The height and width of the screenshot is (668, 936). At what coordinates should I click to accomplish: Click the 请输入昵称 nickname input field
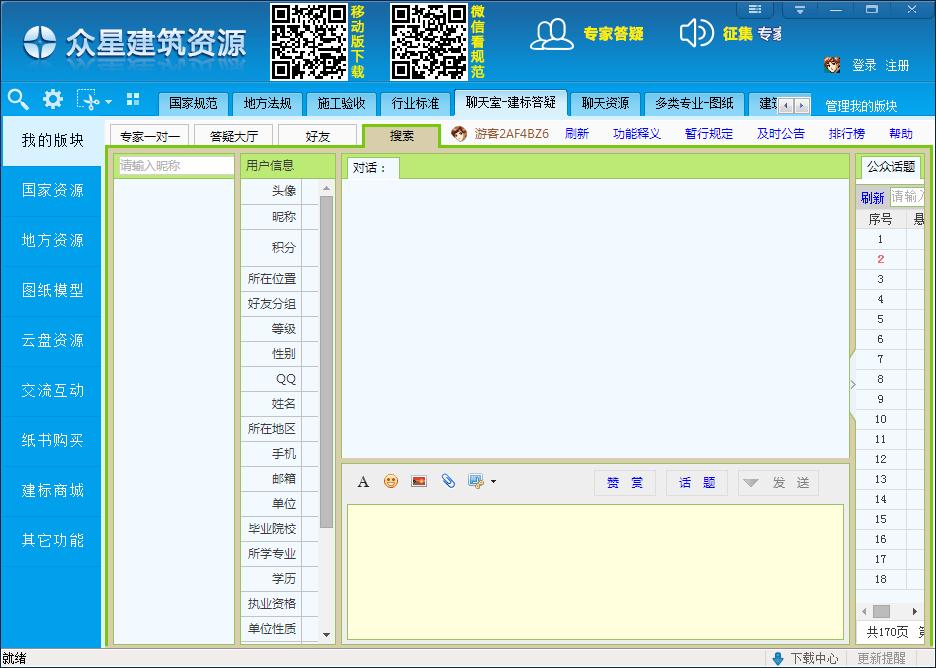click(x=175, y=166)
